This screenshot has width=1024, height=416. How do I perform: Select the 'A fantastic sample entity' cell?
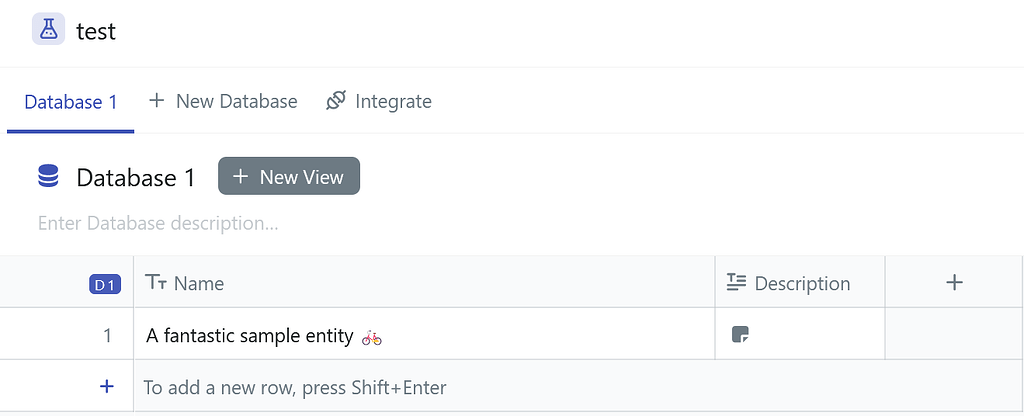coord(250,336)
